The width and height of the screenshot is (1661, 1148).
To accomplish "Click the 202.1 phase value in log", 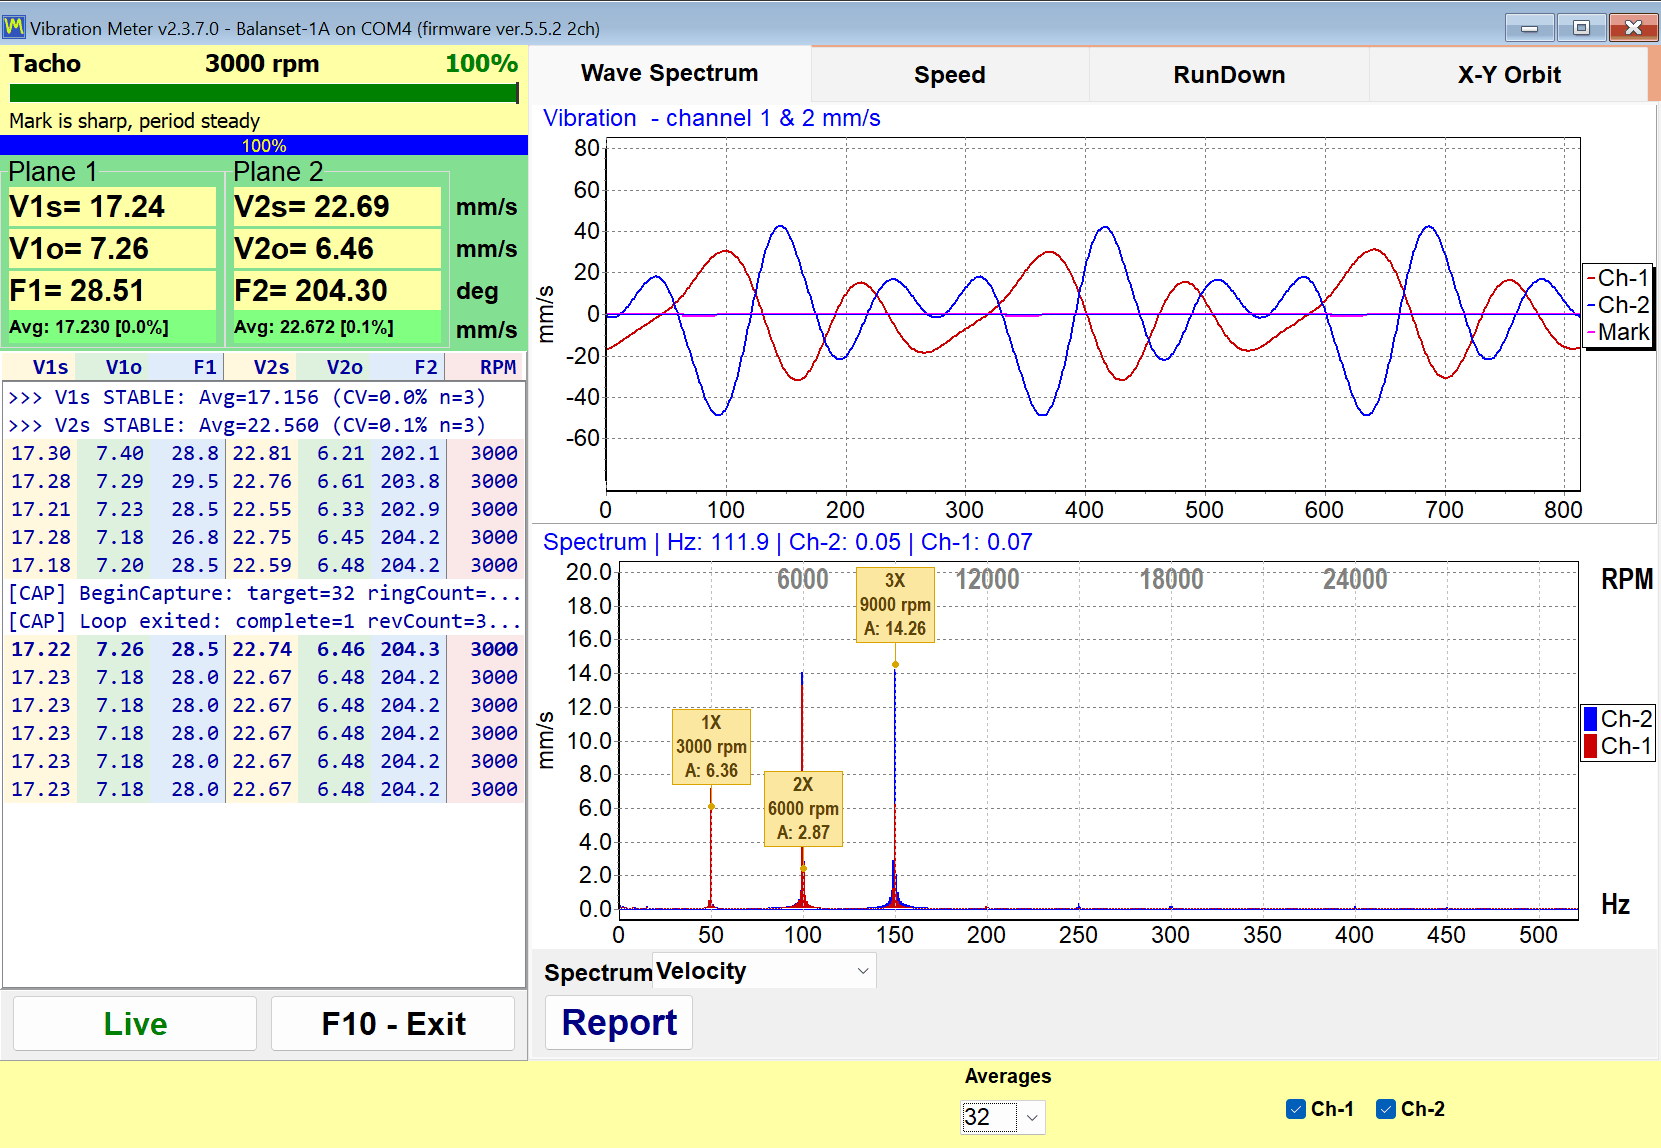I will pos(409,453).
